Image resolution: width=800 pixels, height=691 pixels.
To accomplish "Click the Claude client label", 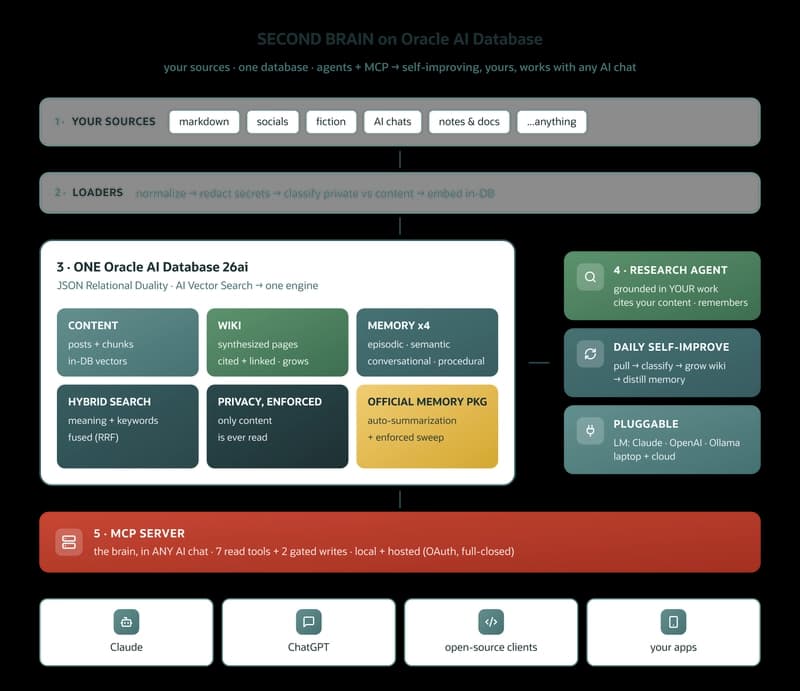I will (126, 647).
